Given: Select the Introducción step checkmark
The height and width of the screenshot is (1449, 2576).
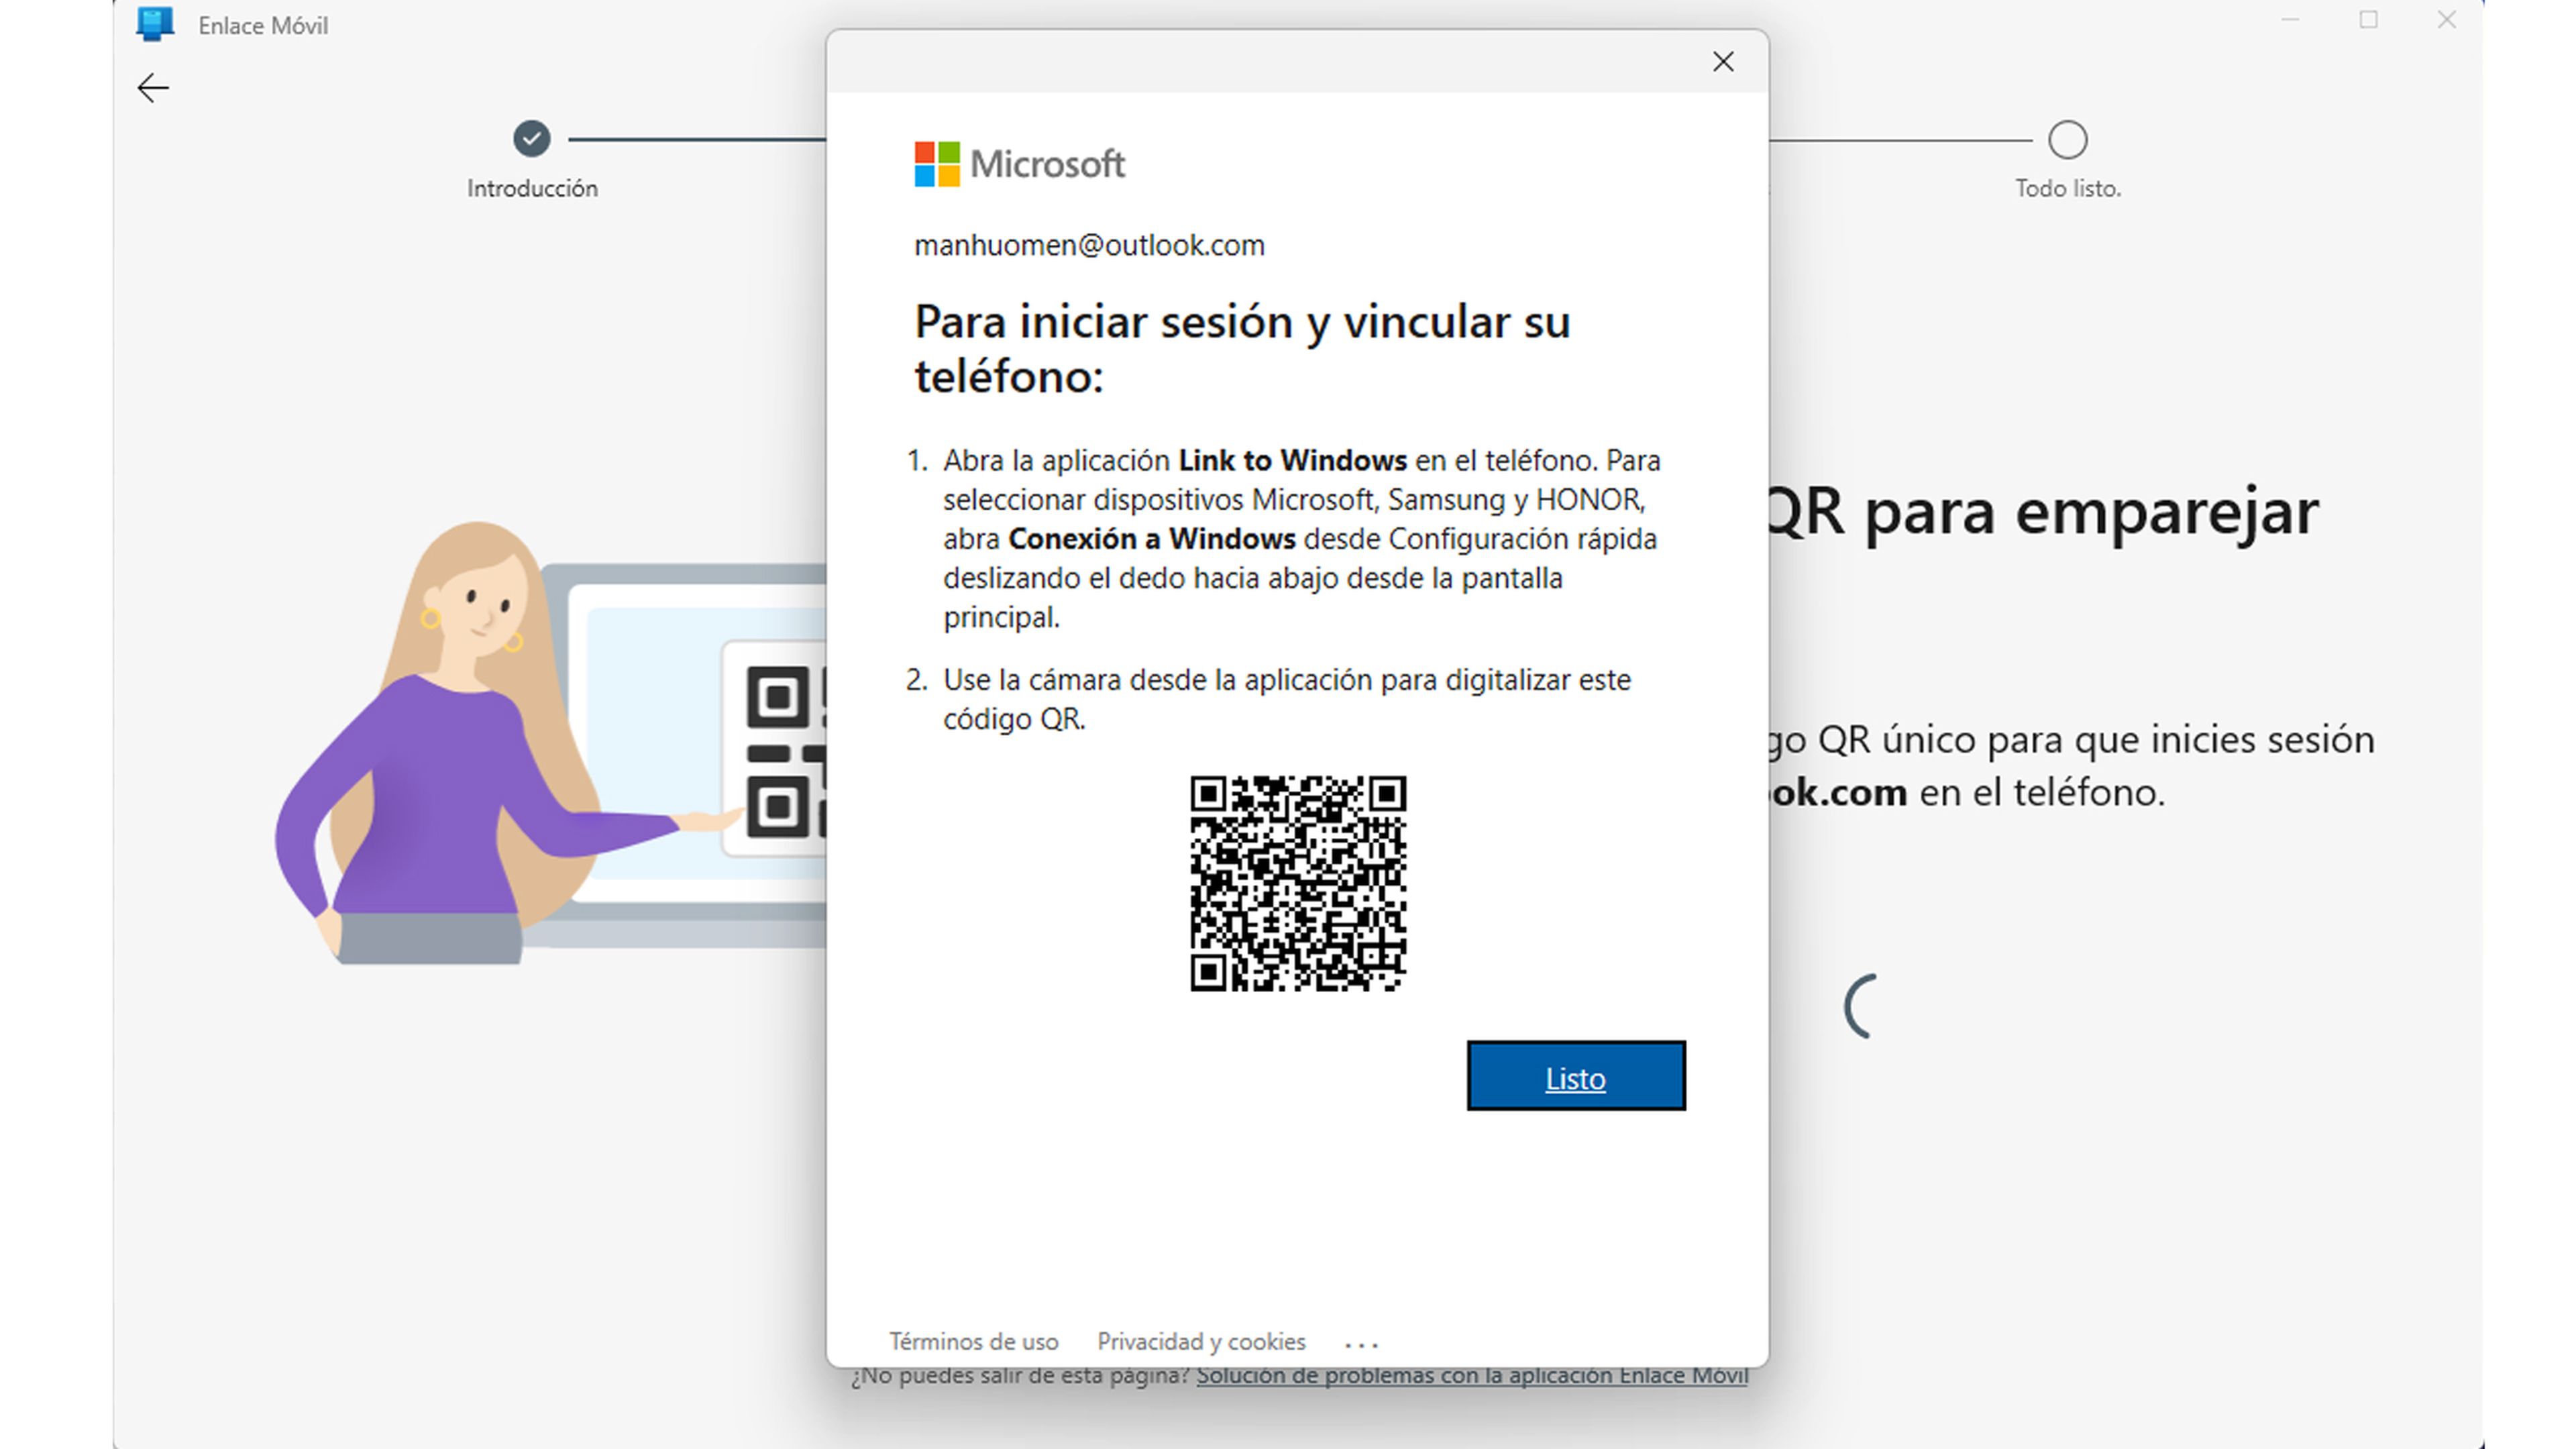Looking at the screenshot, I should point(532,139).
